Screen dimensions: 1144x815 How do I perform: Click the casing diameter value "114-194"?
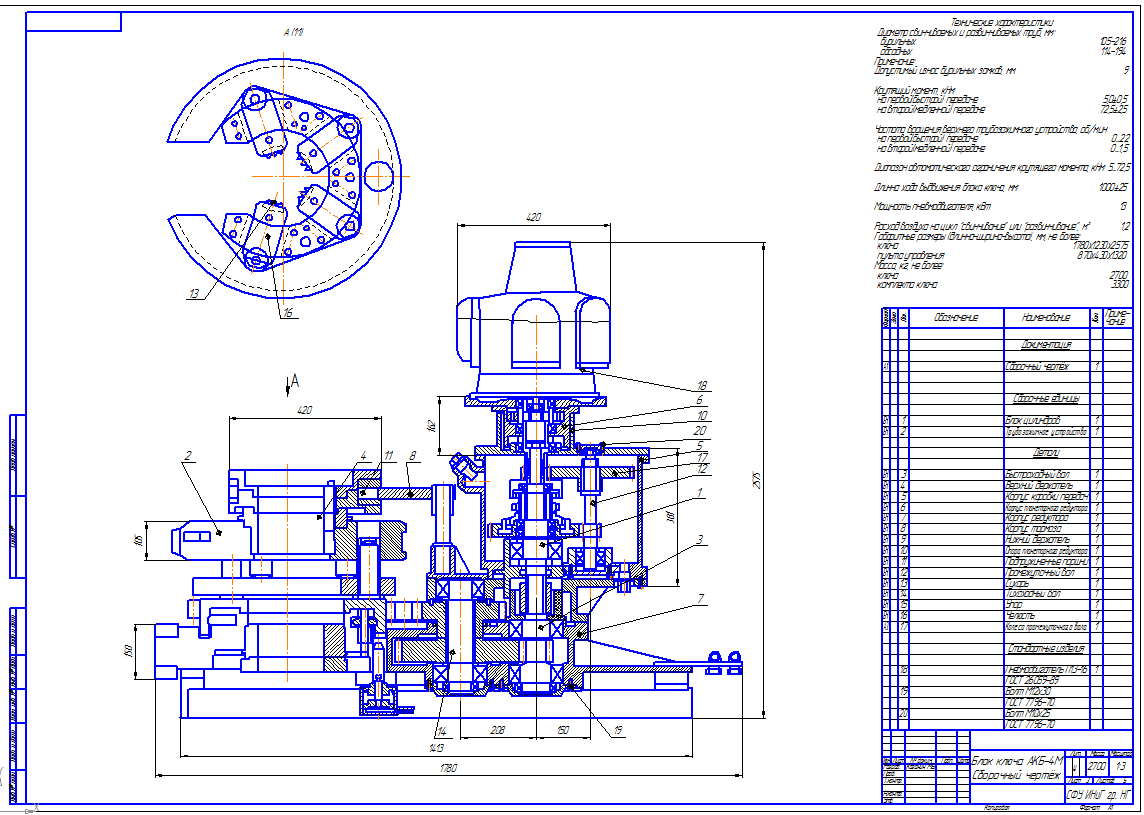(x=1114, y=52)
